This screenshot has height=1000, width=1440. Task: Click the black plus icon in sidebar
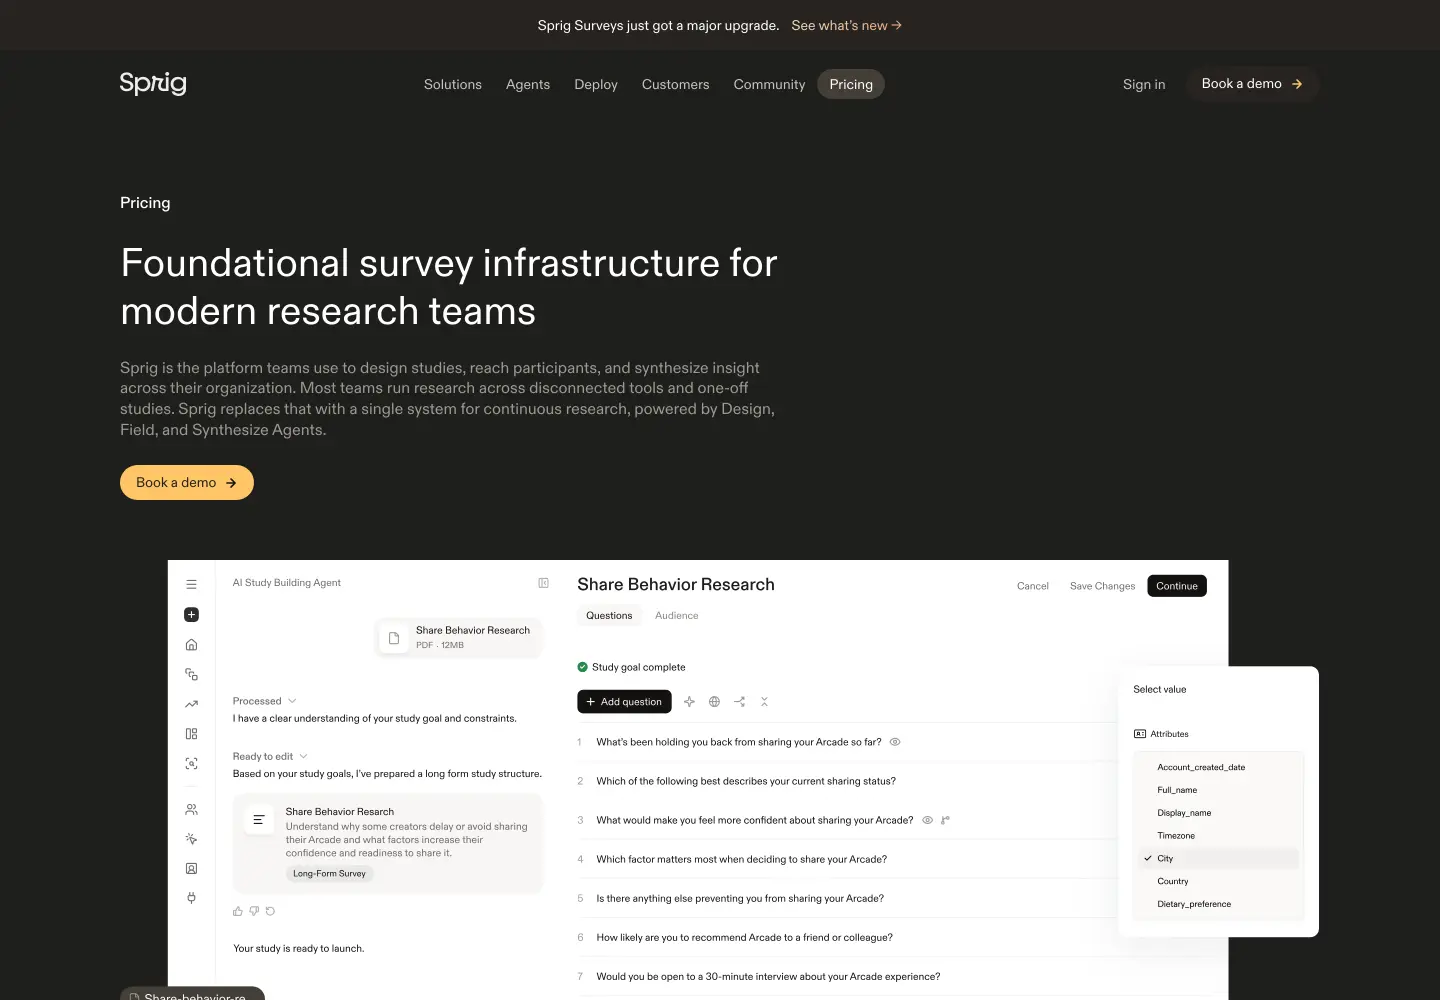(191, 615)
